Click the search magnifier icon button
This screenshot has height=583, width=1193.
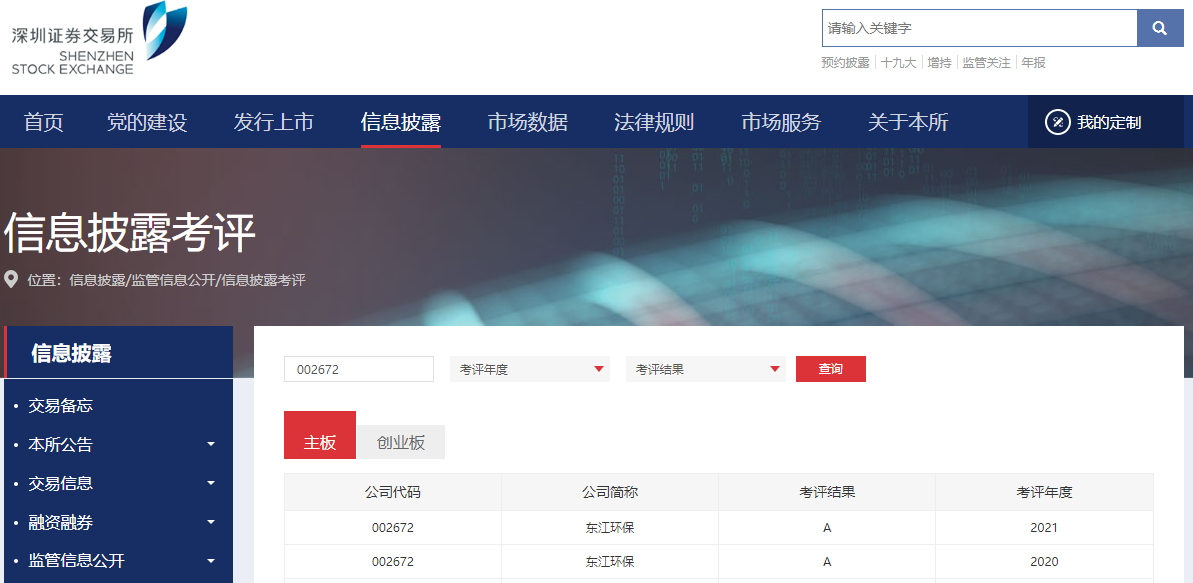1160,28
